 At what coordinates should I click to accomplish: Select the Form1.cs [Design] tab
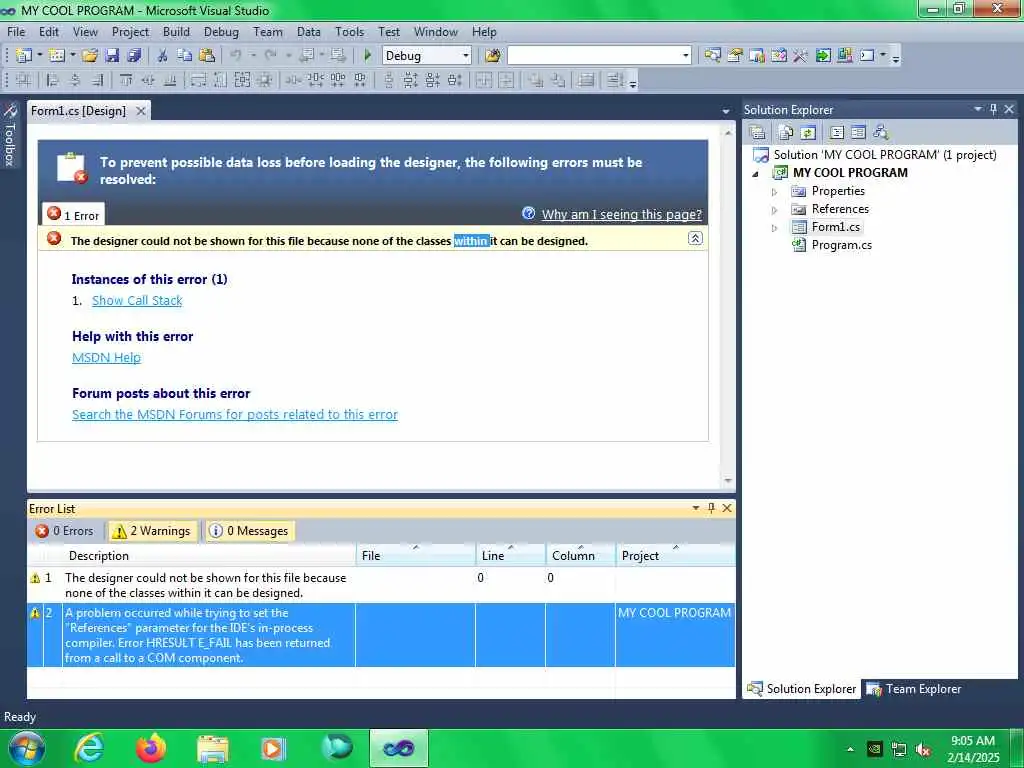tap(79, 111)
